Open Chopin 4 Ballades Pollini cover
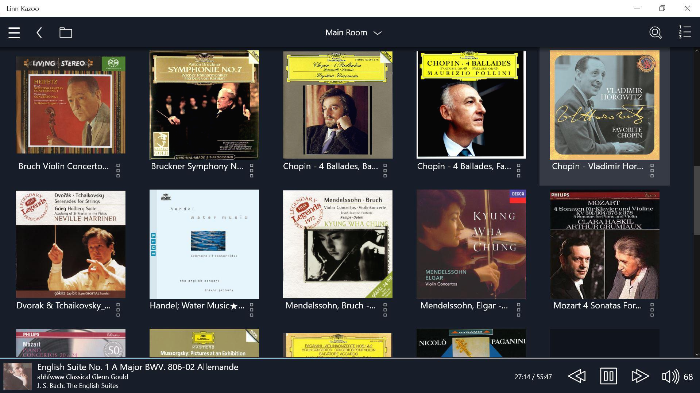This screenshot has width=700, height=393. pyautogui.click(x=471, y=105)
